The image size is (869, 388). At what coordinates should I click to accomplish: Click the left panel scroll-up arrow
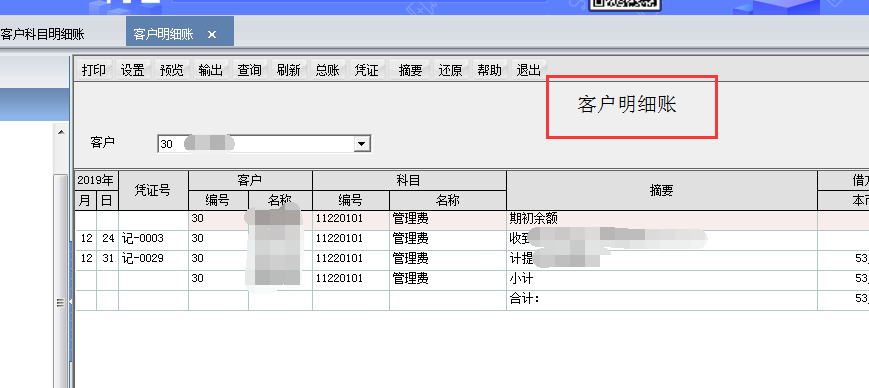pos(61,132)
